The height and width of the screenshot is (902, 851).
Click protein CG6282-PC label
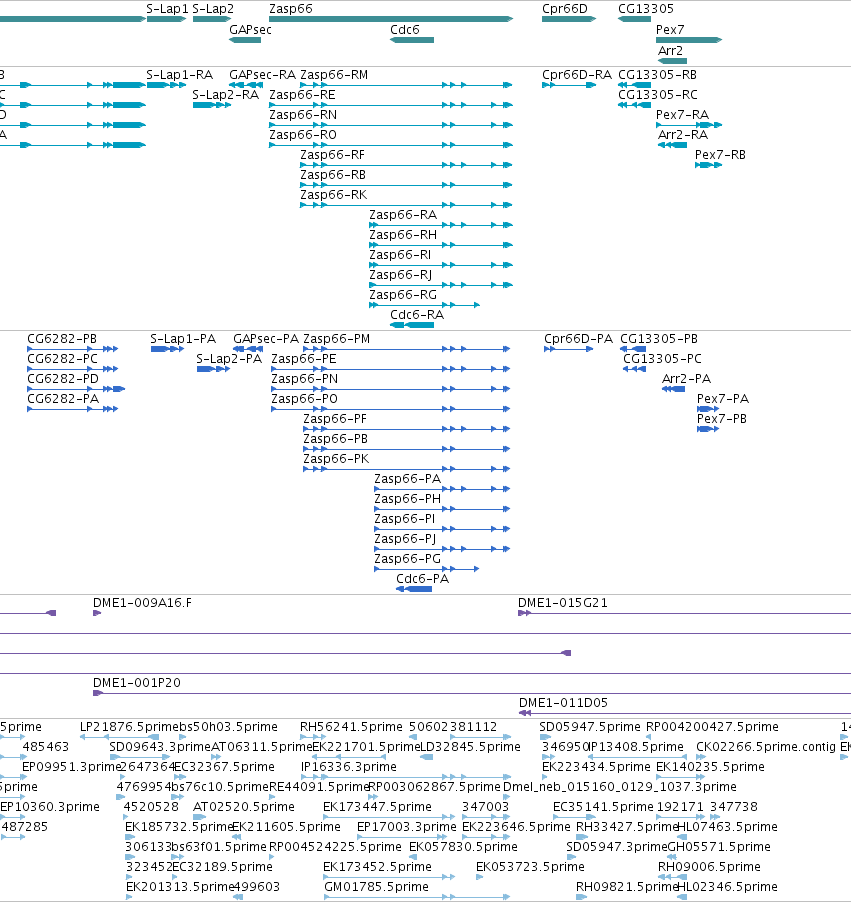[62, 359]
